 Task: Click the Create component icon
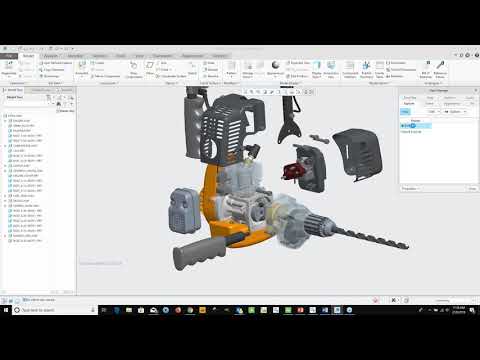click(x=98, y=63)
